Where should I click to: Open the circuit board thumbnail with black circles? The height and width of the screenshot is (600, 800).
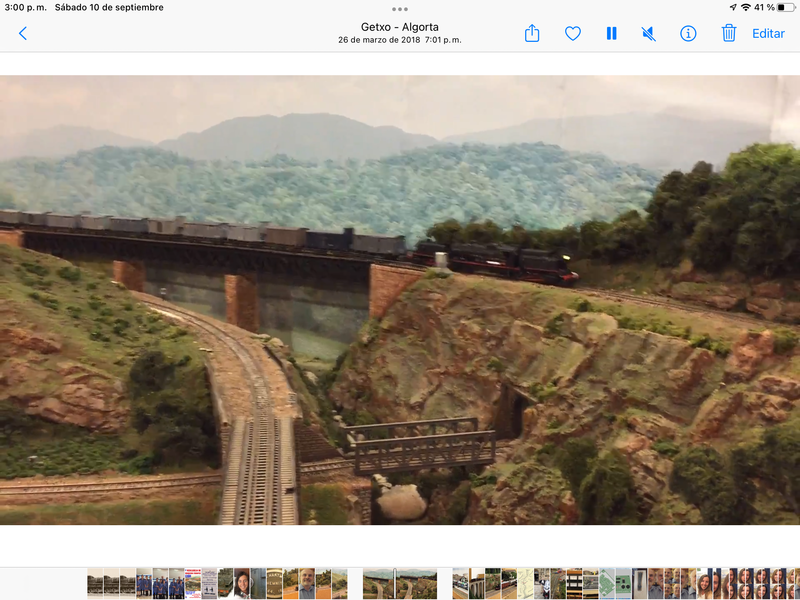623,583
